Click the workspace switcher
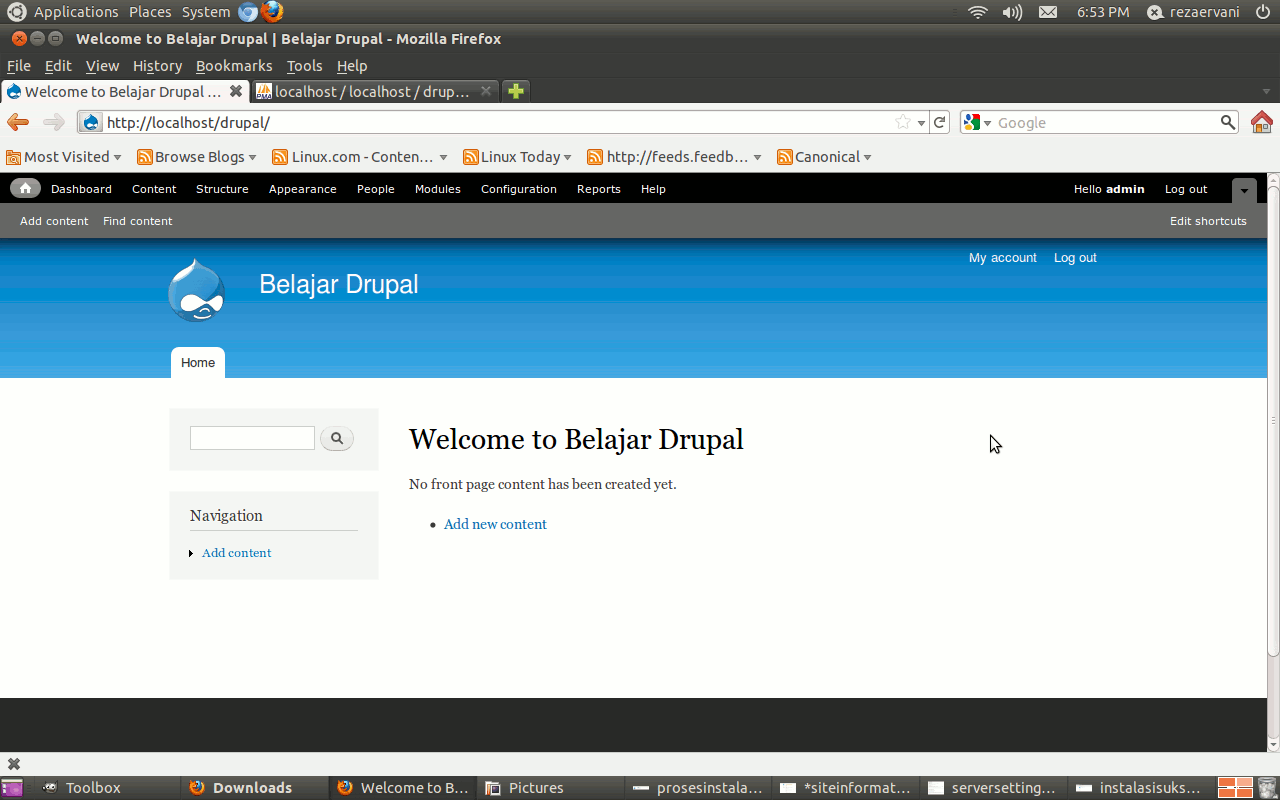The image size is (1280, 800). (1235, 788)
